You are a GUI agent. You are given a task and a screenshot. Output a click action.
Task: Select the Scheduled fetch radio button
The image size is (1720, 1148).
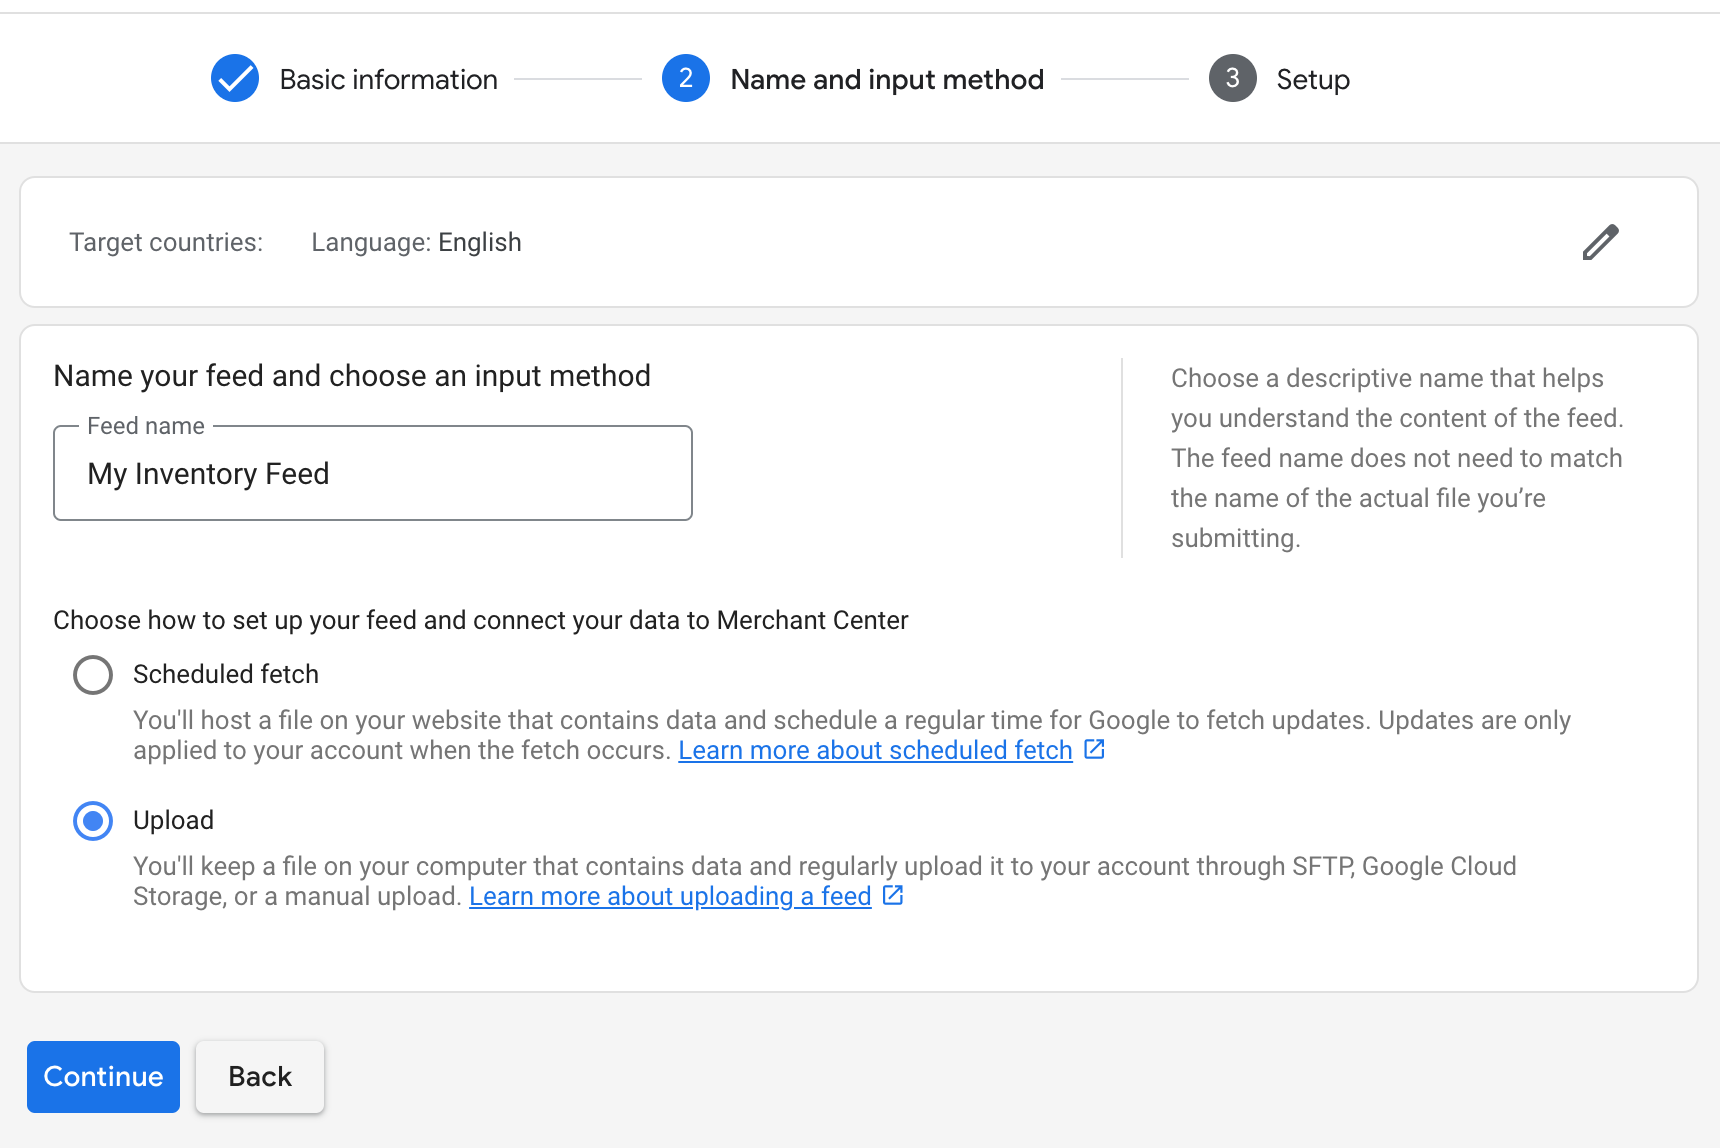coord(93,675)
